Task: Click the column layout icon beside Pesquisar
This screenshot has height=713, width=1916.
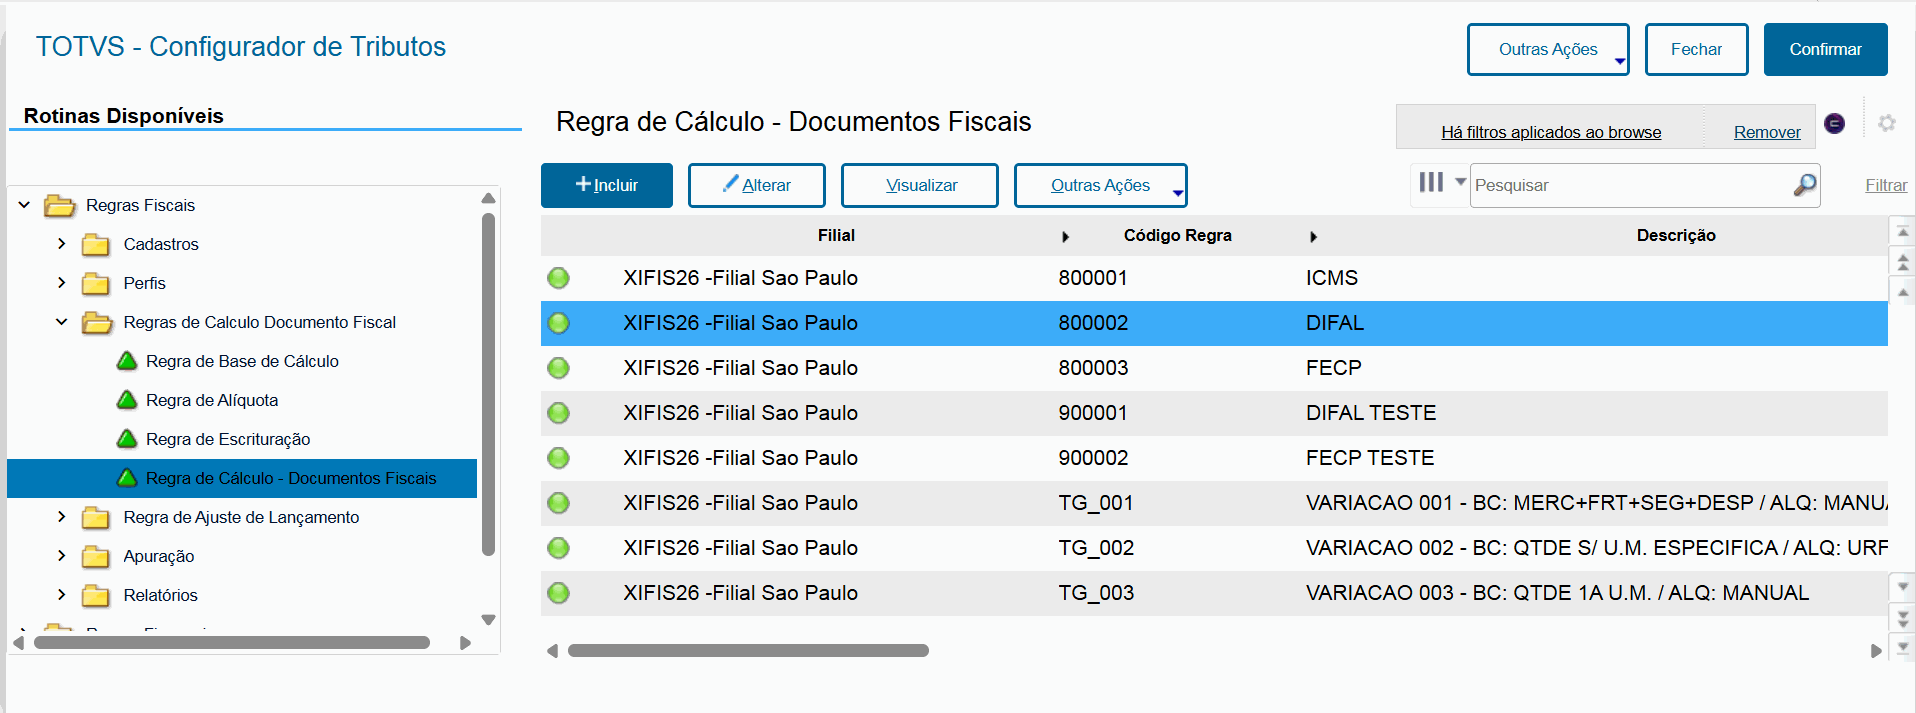Action: [x=1431, y=183]
